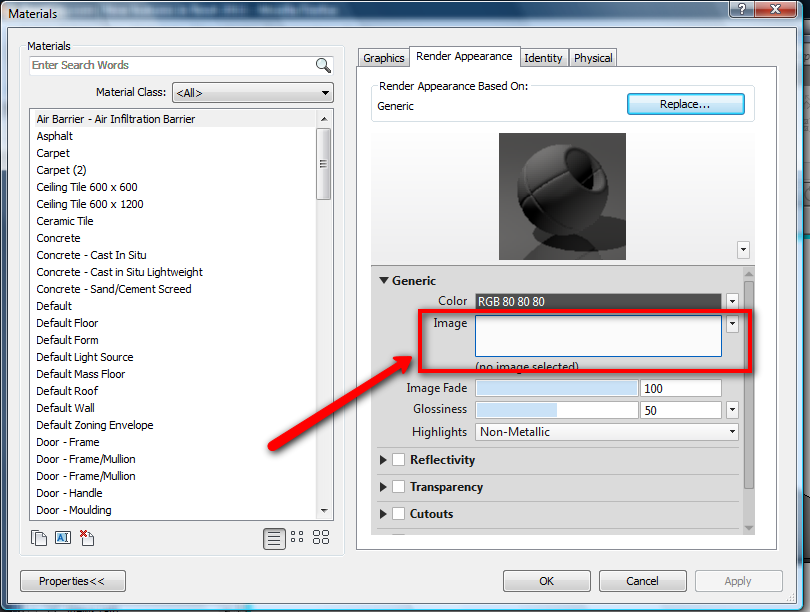Viewport: 810px width, 612px height.
Task: Open the Glossiness options arrow
Action: [732, 410]
